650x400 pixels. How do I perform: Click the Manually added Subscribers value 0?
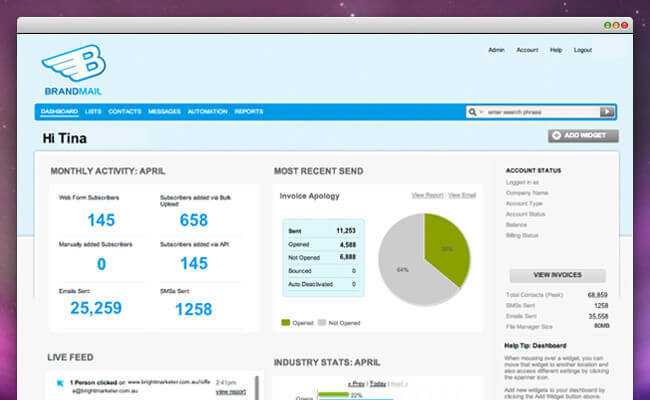(x=101, y=264)
